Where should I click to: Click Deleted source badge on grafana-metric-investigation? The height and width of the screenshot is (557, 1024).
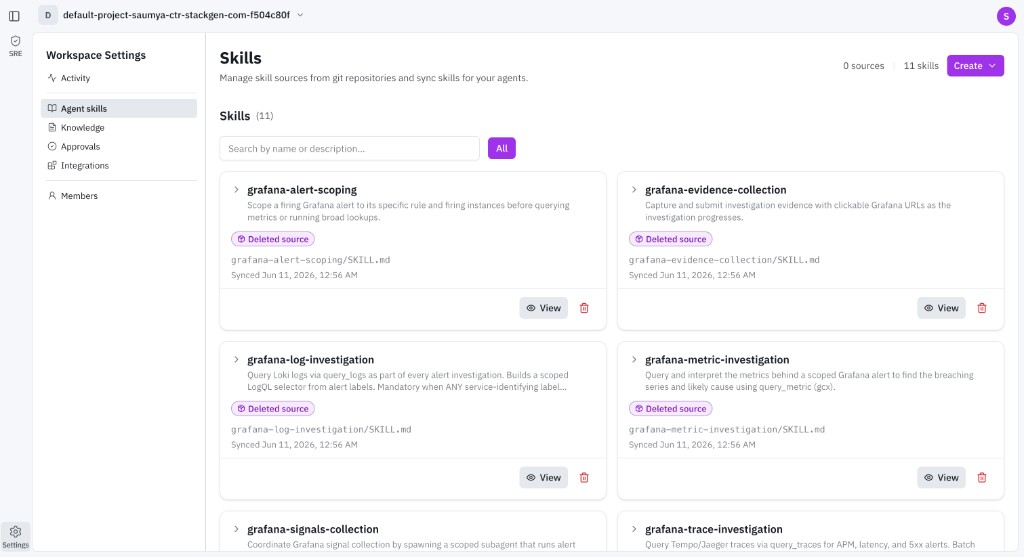coord(671,409)
